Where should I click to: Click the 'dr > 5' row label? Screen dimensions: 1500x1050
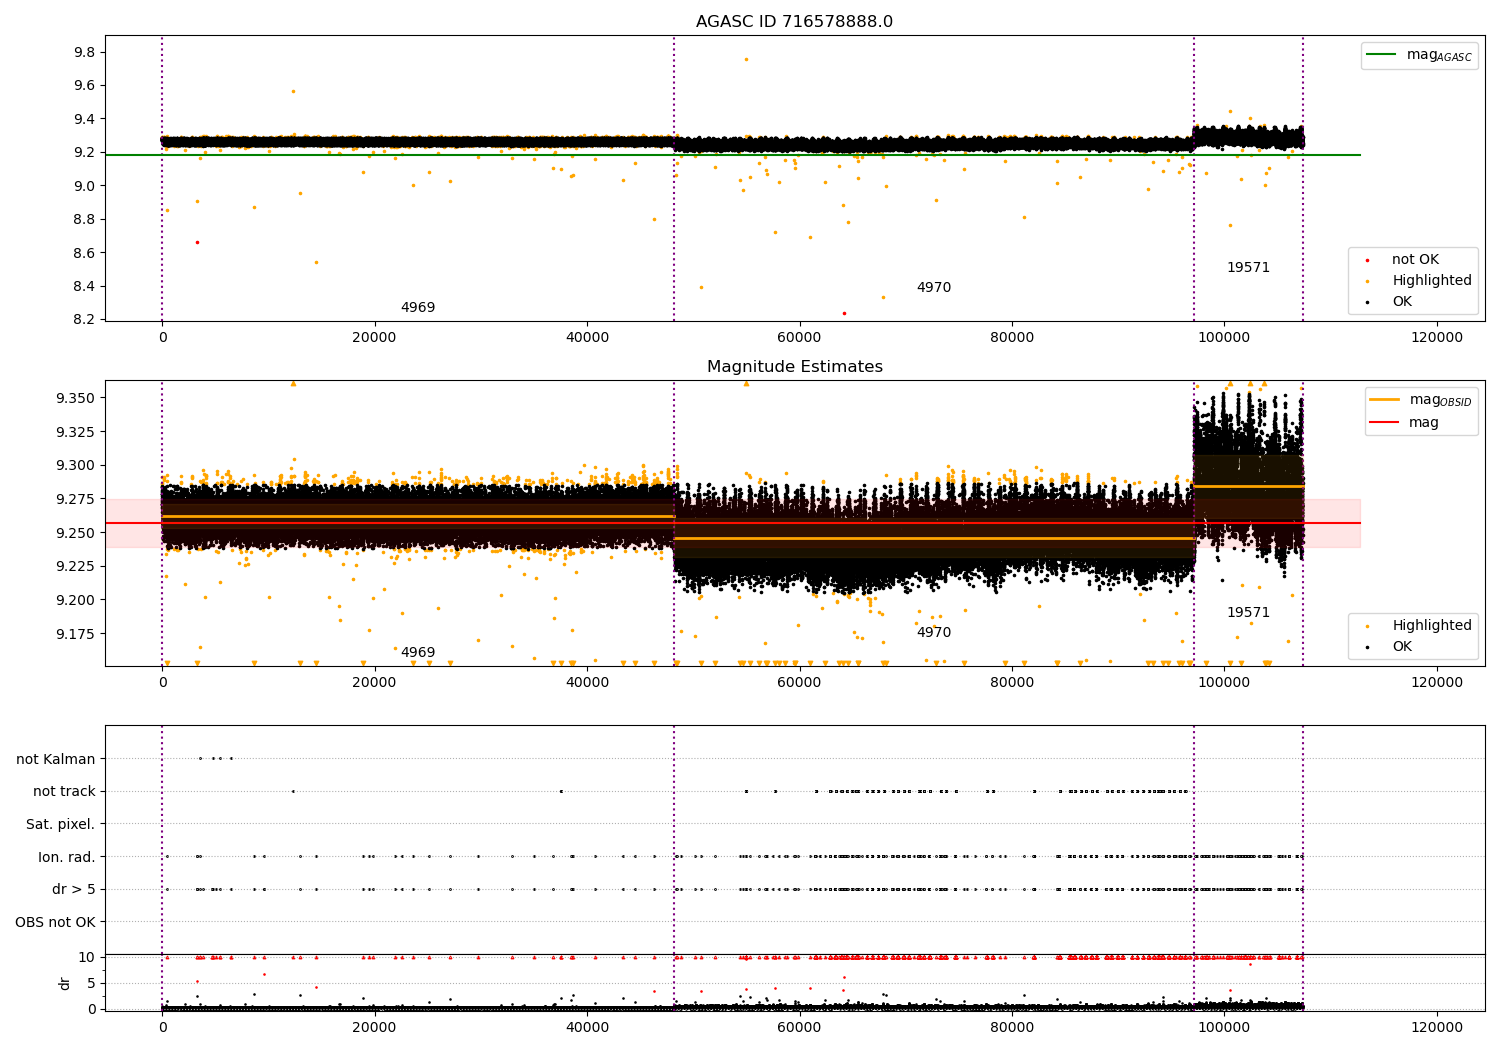74,889
